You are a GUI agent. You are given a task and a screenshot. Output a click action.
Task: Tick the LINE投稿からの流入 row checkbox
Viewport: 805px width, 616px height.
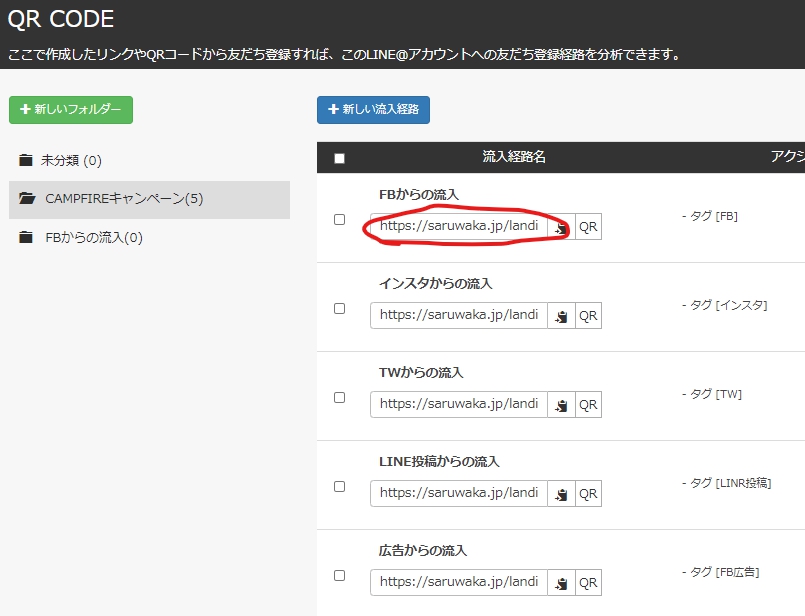[339, 487]
